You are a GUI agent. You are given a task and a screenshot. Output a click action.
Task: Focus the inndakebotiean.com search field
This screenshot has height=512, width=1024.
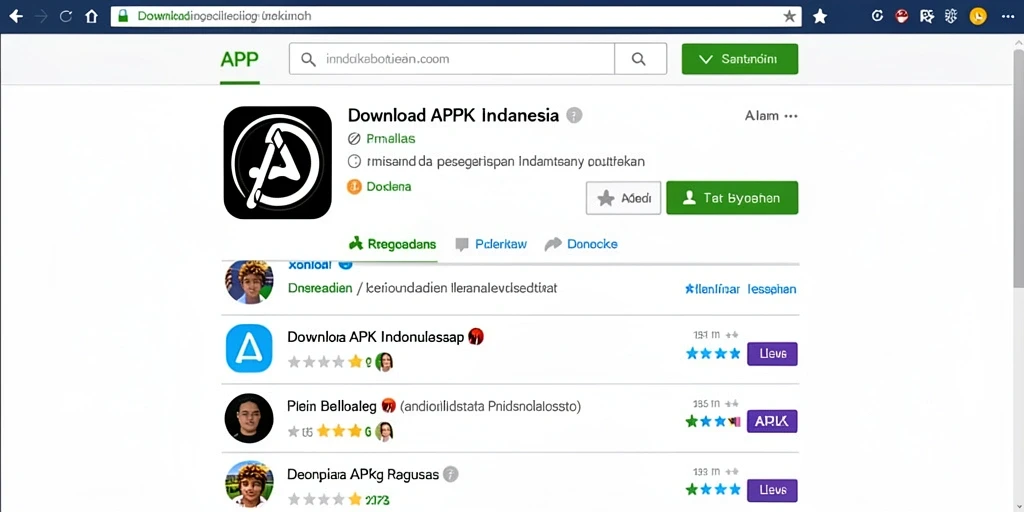point(452,59)
